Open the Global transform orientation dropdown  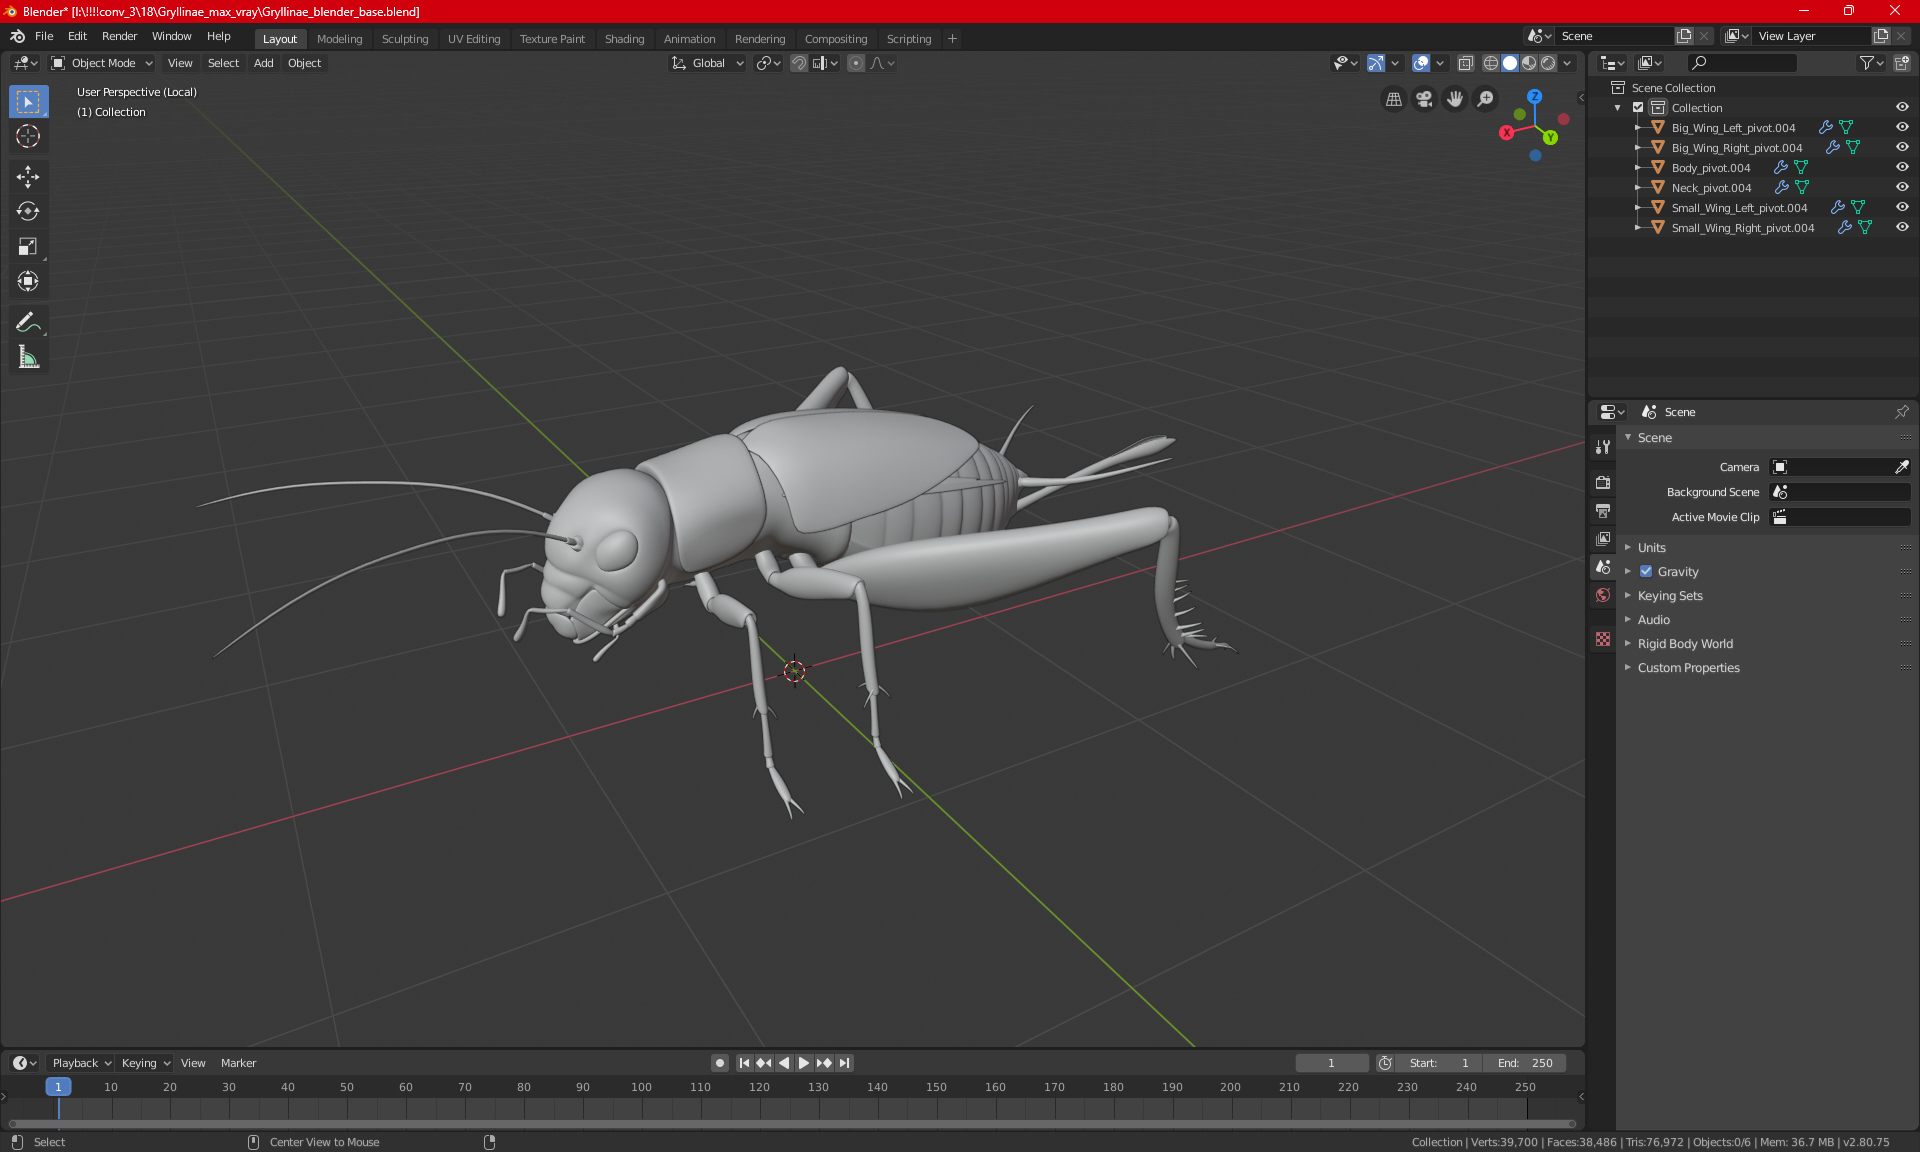[x=707, y=63]
